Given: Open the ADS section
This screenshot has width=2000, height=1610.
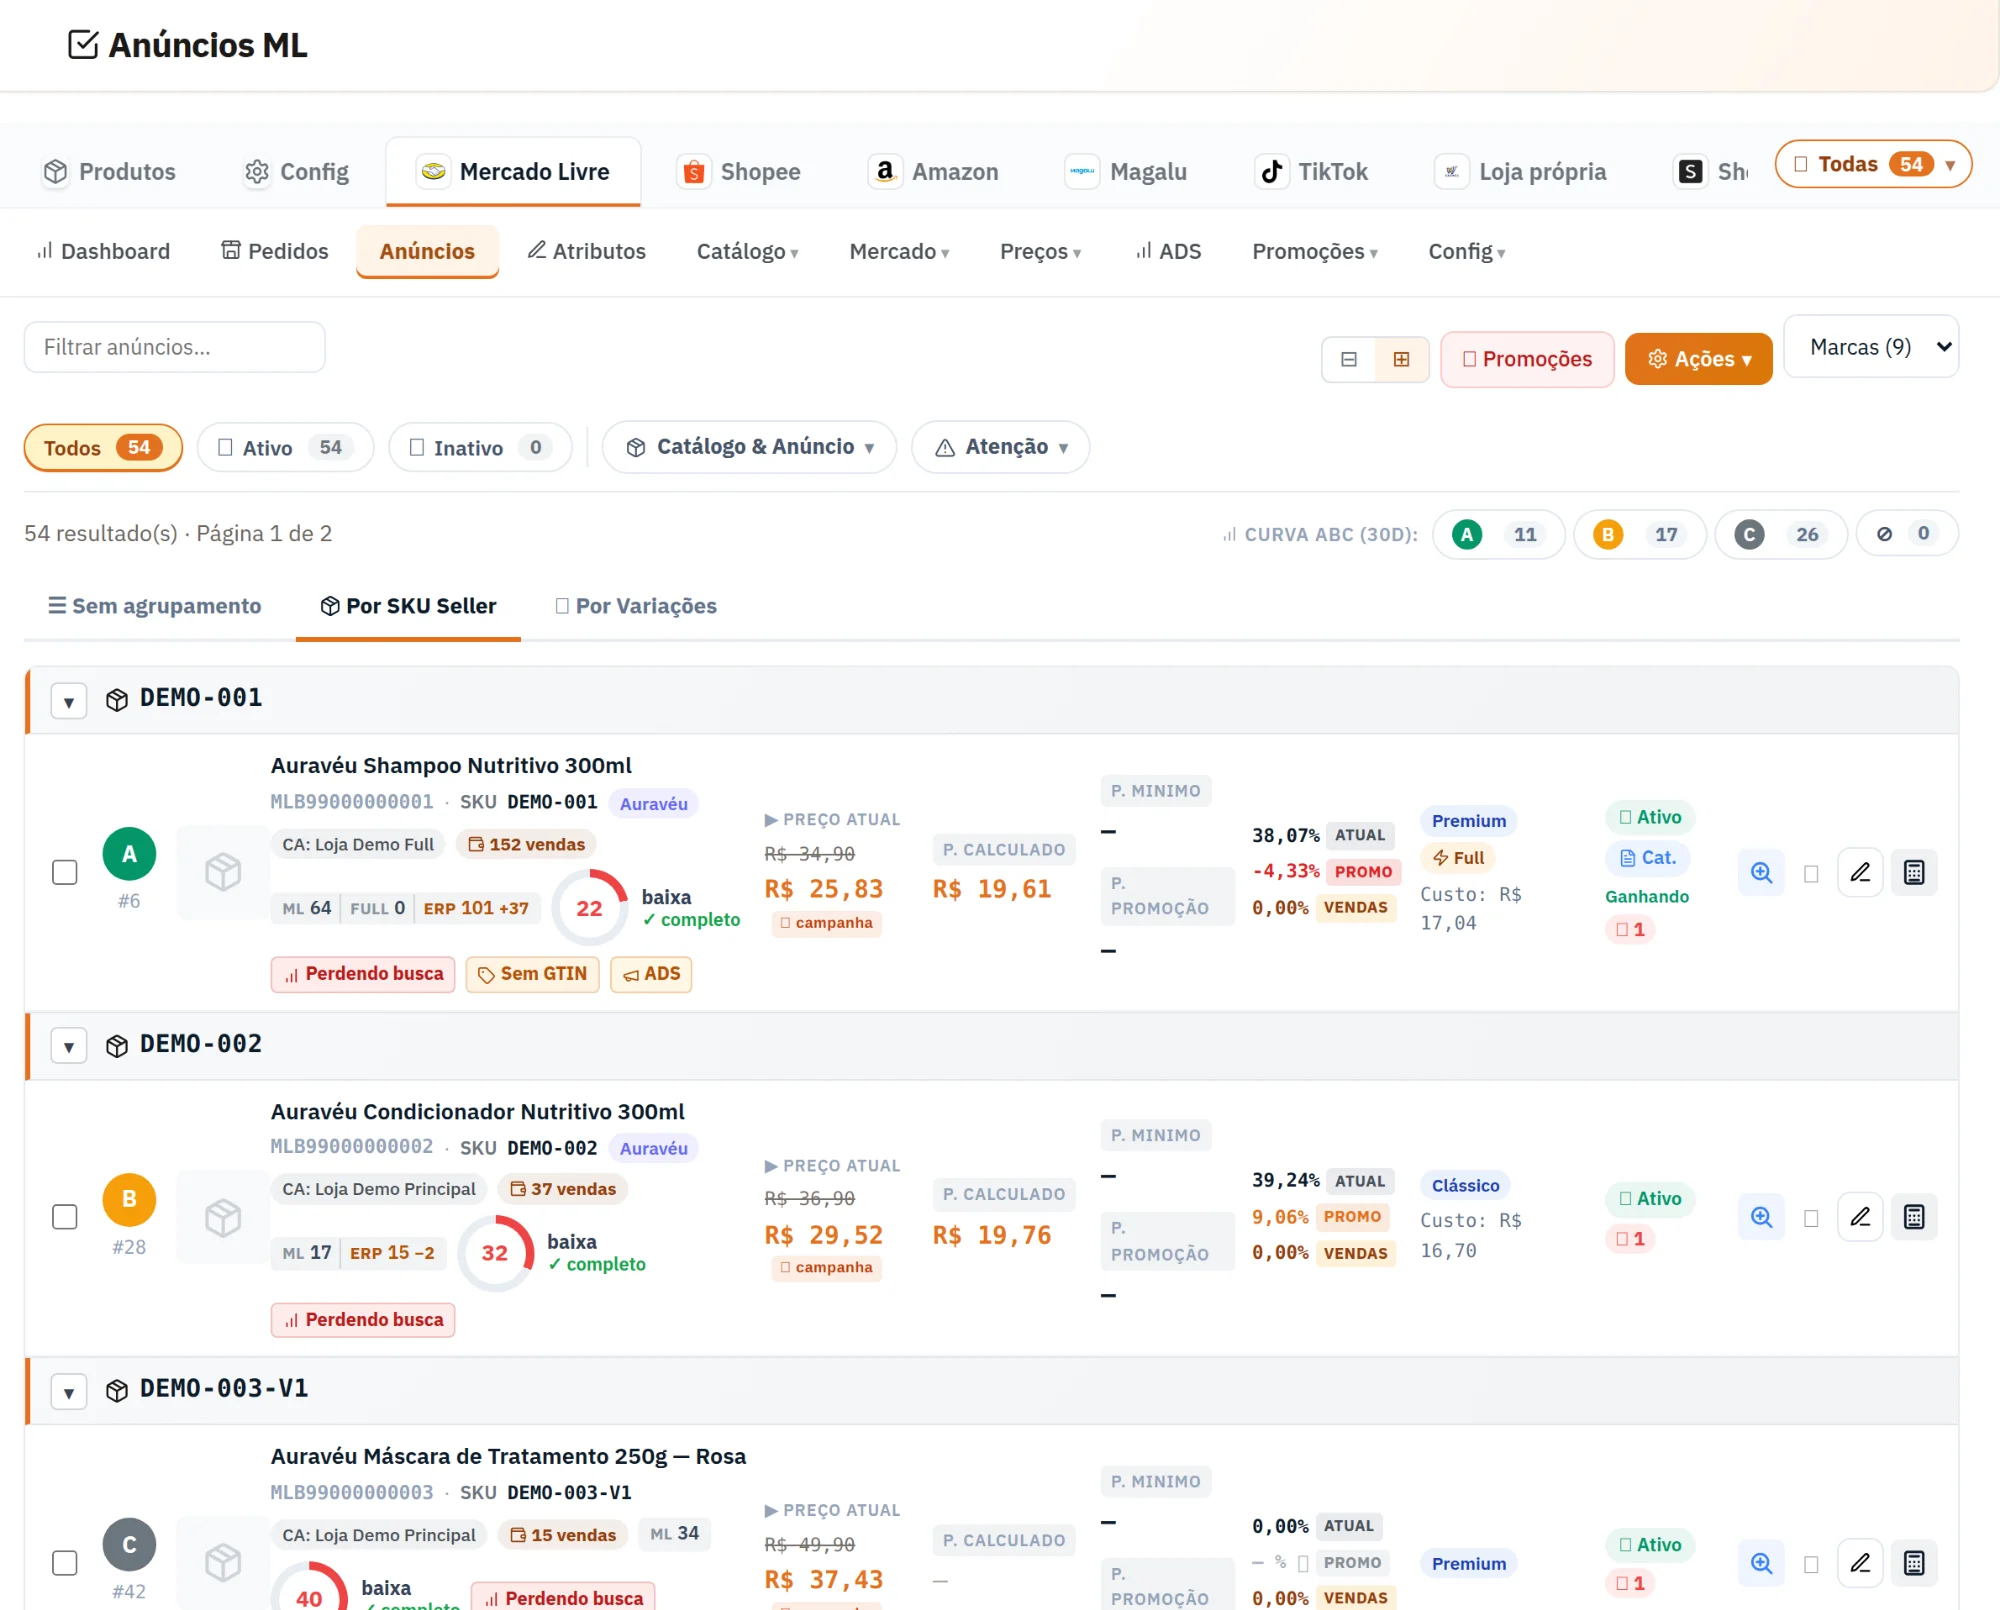Looking at the screenshot, I should tap(1168, 251).
